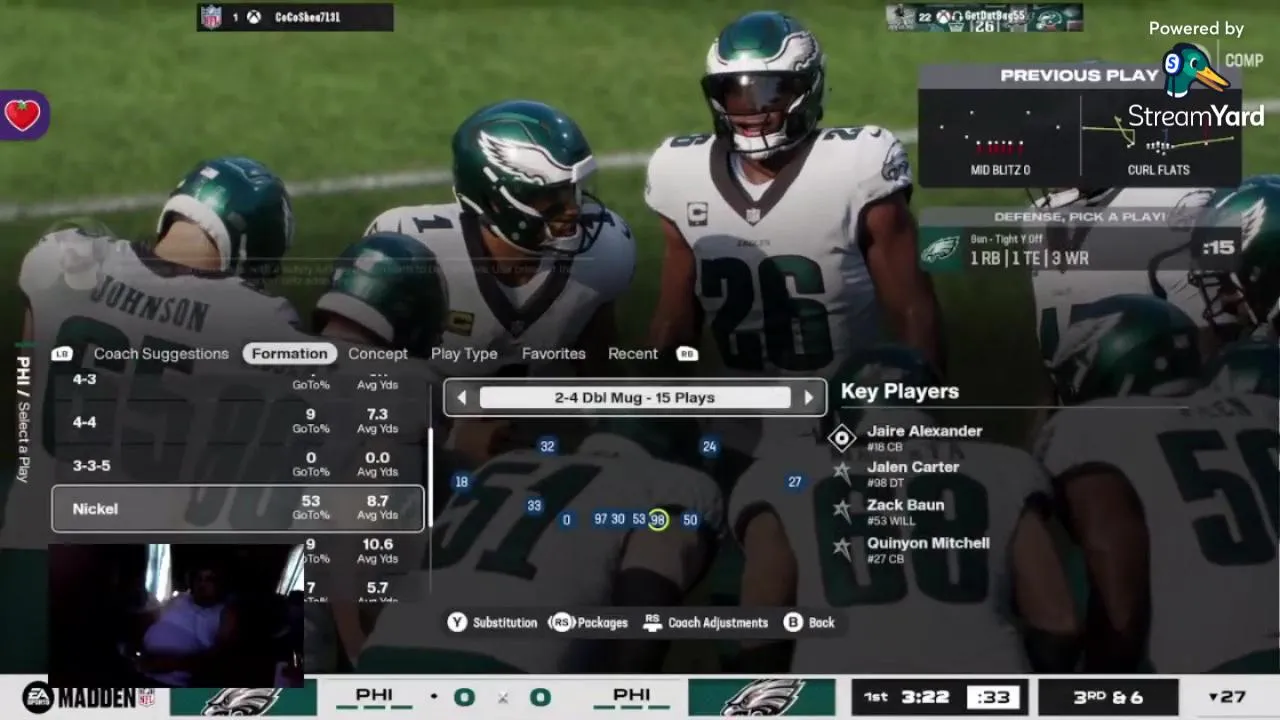The image size is (1280, 720).
Task: Click the star beside Quinyon Mitchell
Action: pos(842,548)
